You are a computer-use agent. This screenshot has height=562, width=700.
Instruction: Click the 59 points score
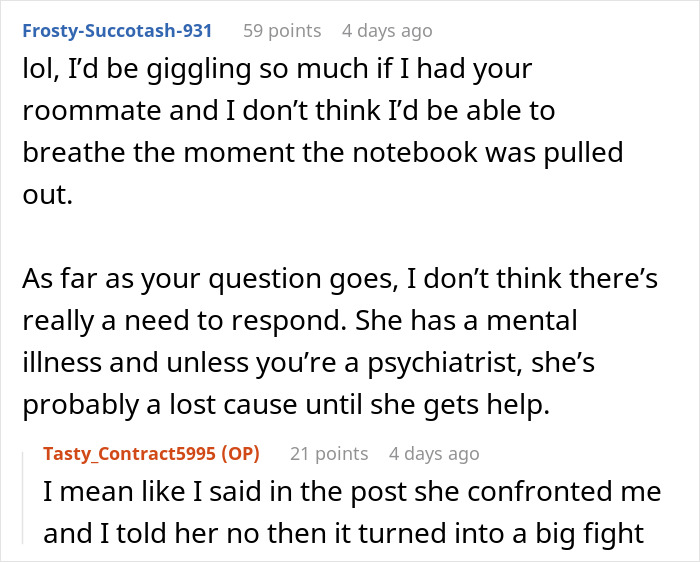pyautogui.click(x=282, y=31)
